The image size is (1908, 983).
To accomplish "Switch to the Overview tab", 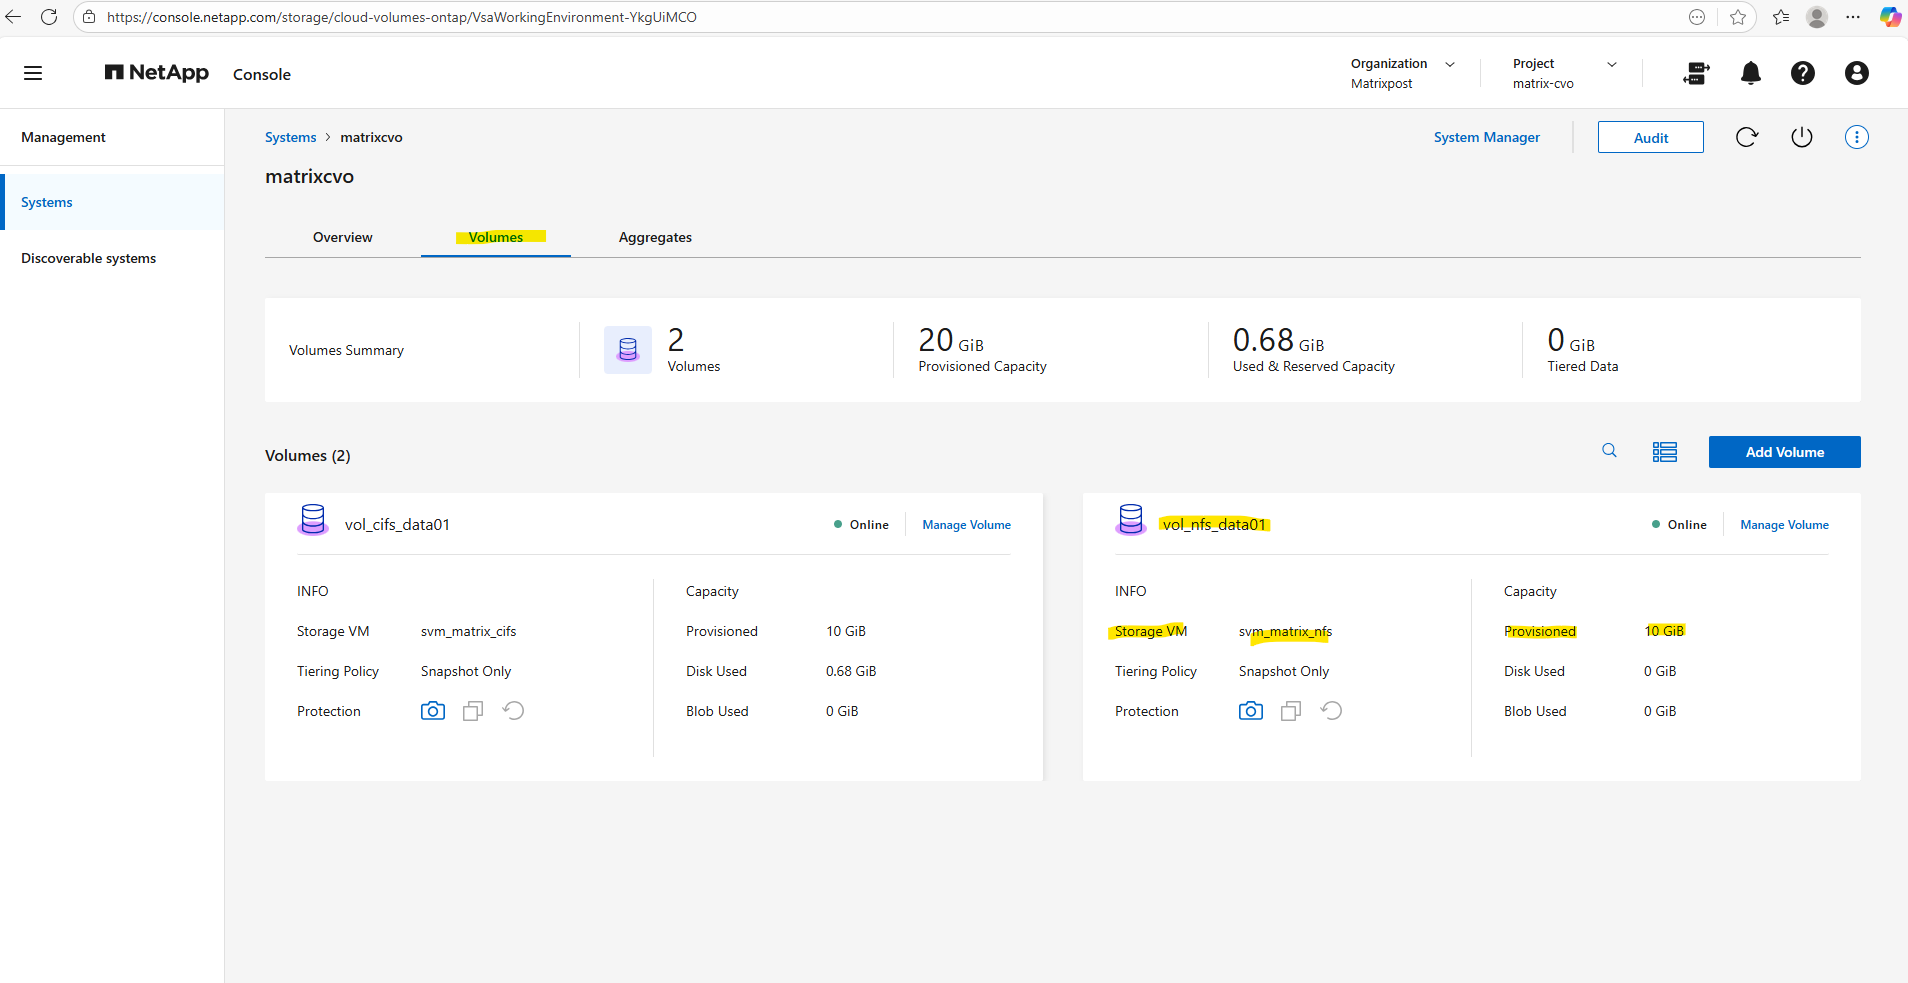I will 342,238.
